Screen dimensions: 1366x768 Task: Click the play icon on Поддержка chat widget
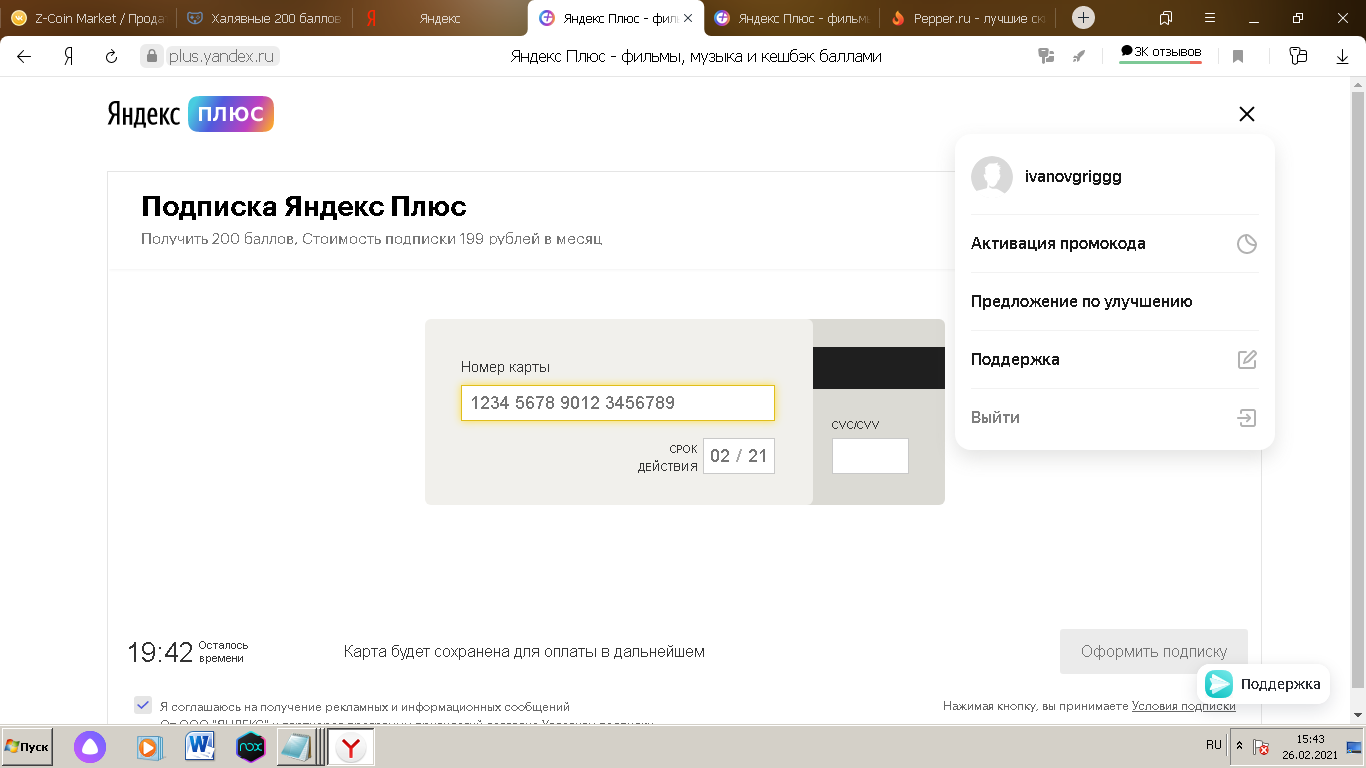(x=1219, y=684)
